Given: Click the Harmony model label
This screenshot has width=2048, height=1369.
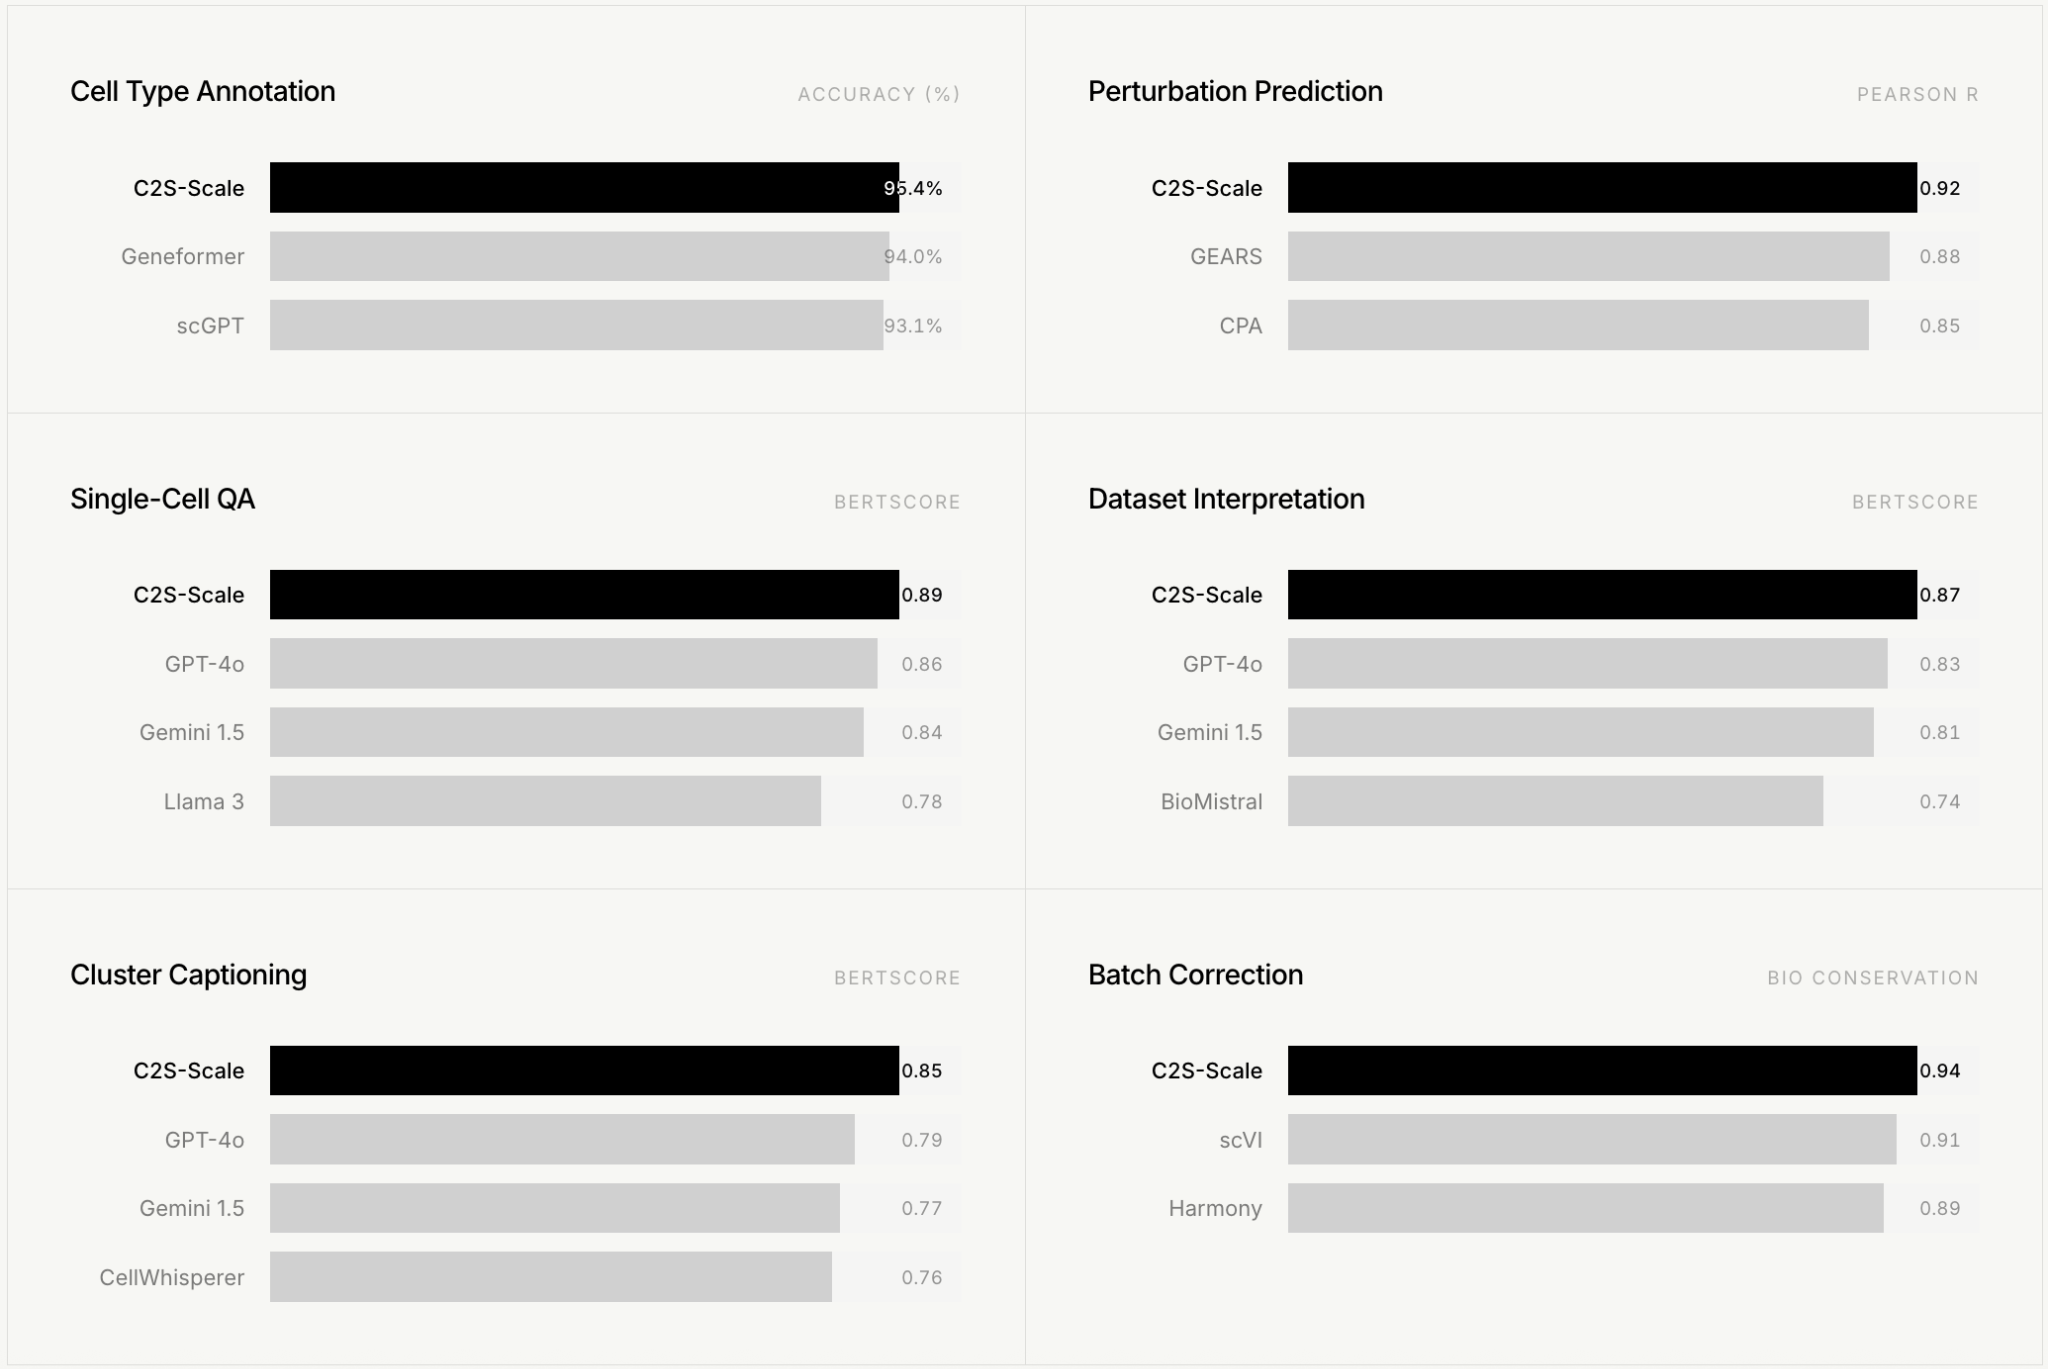Looking at the screenshot, I should (1215, 1209).
